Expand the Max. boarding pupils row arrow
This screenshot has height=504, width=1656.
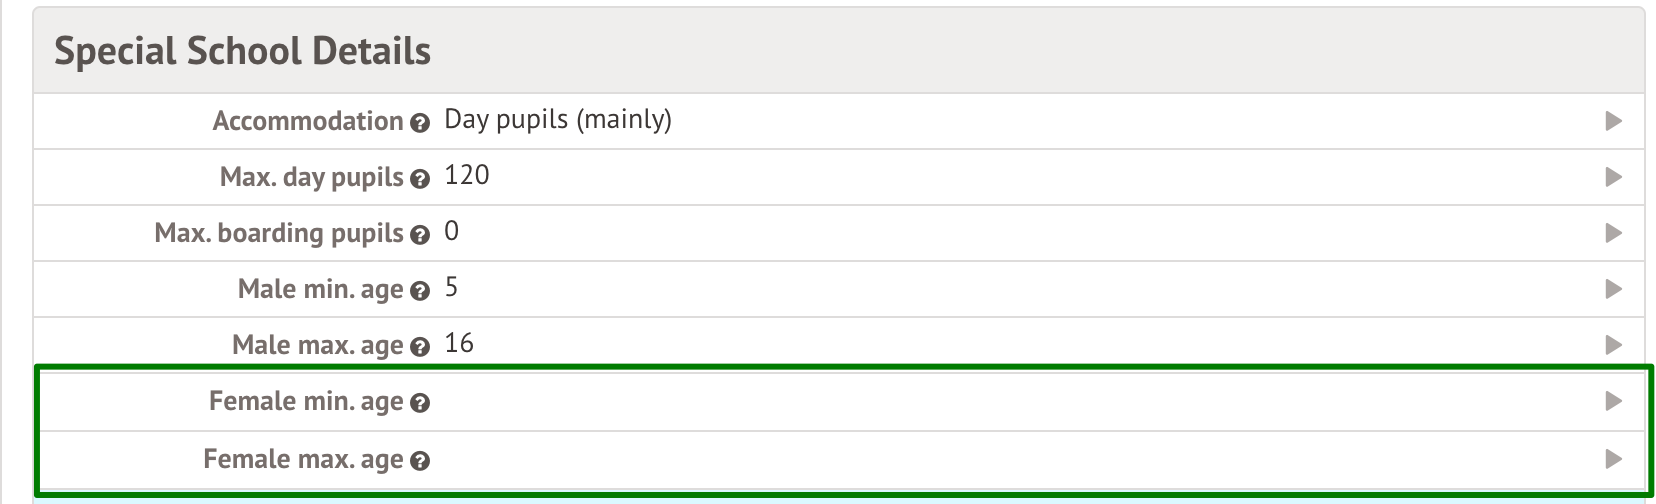tap(1613, 233)
